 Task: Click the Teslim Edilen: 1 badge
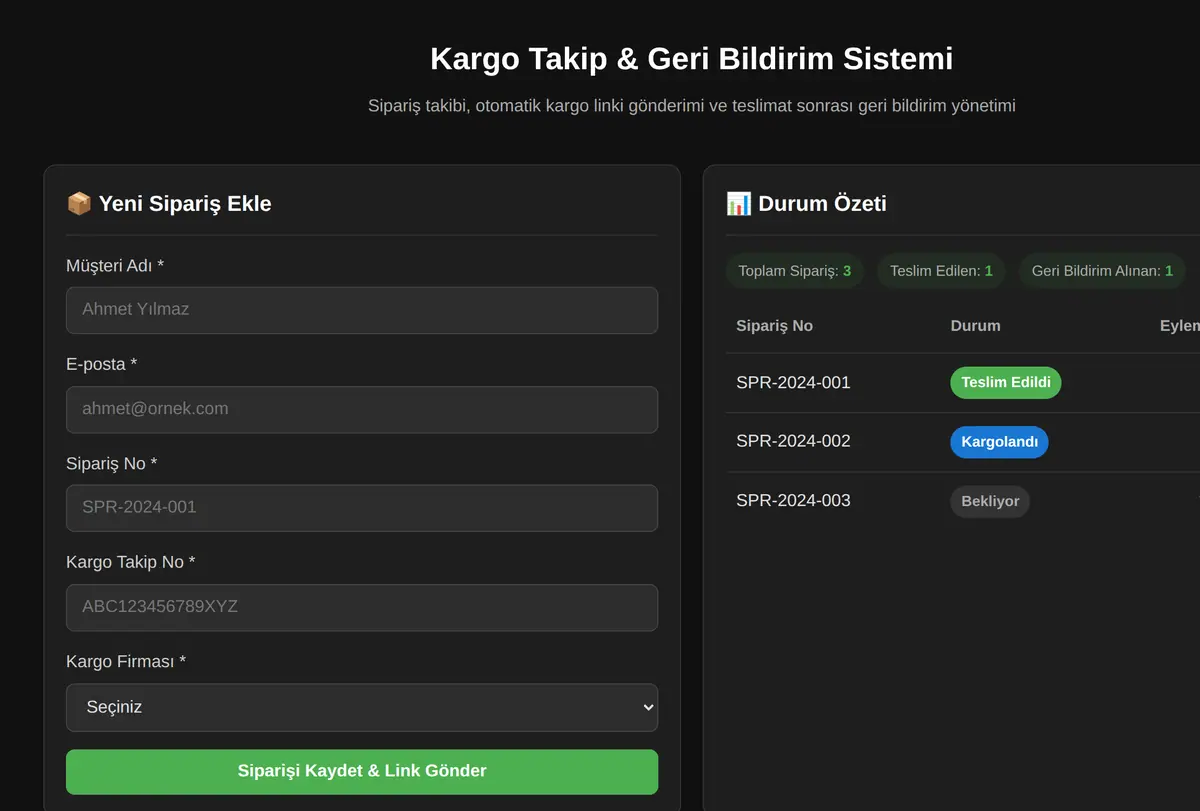pos(941,271)
